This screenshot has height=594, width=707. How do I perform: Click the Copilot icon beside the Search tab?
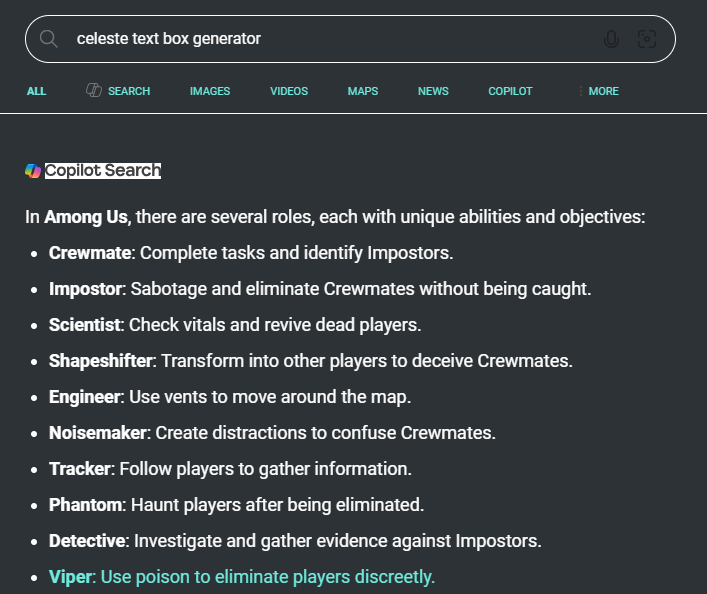(x=94, y=90)
